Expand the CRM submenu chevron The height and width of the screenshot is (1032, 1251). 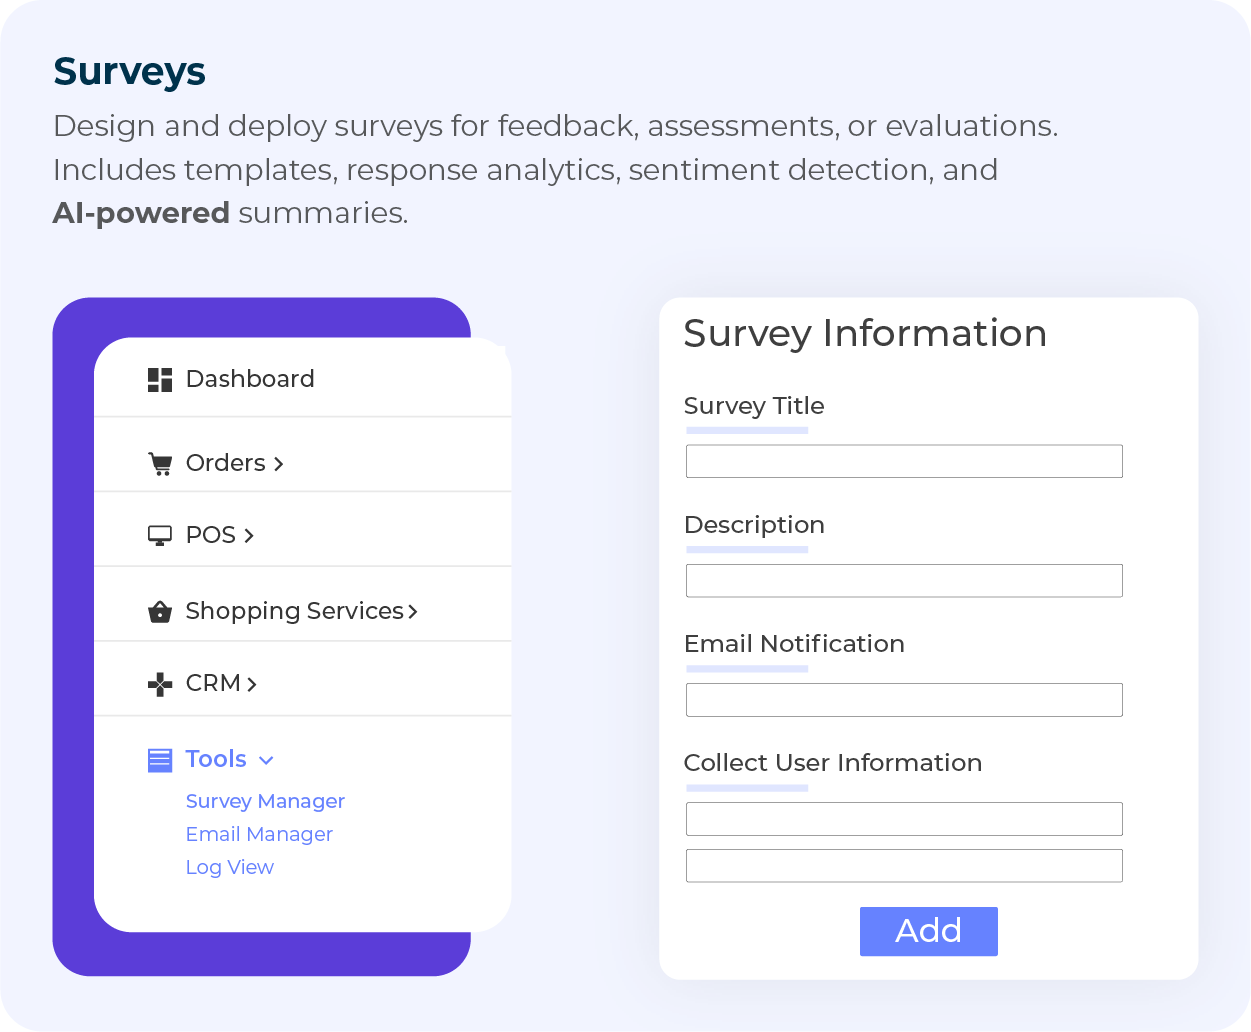pos(252,684)
